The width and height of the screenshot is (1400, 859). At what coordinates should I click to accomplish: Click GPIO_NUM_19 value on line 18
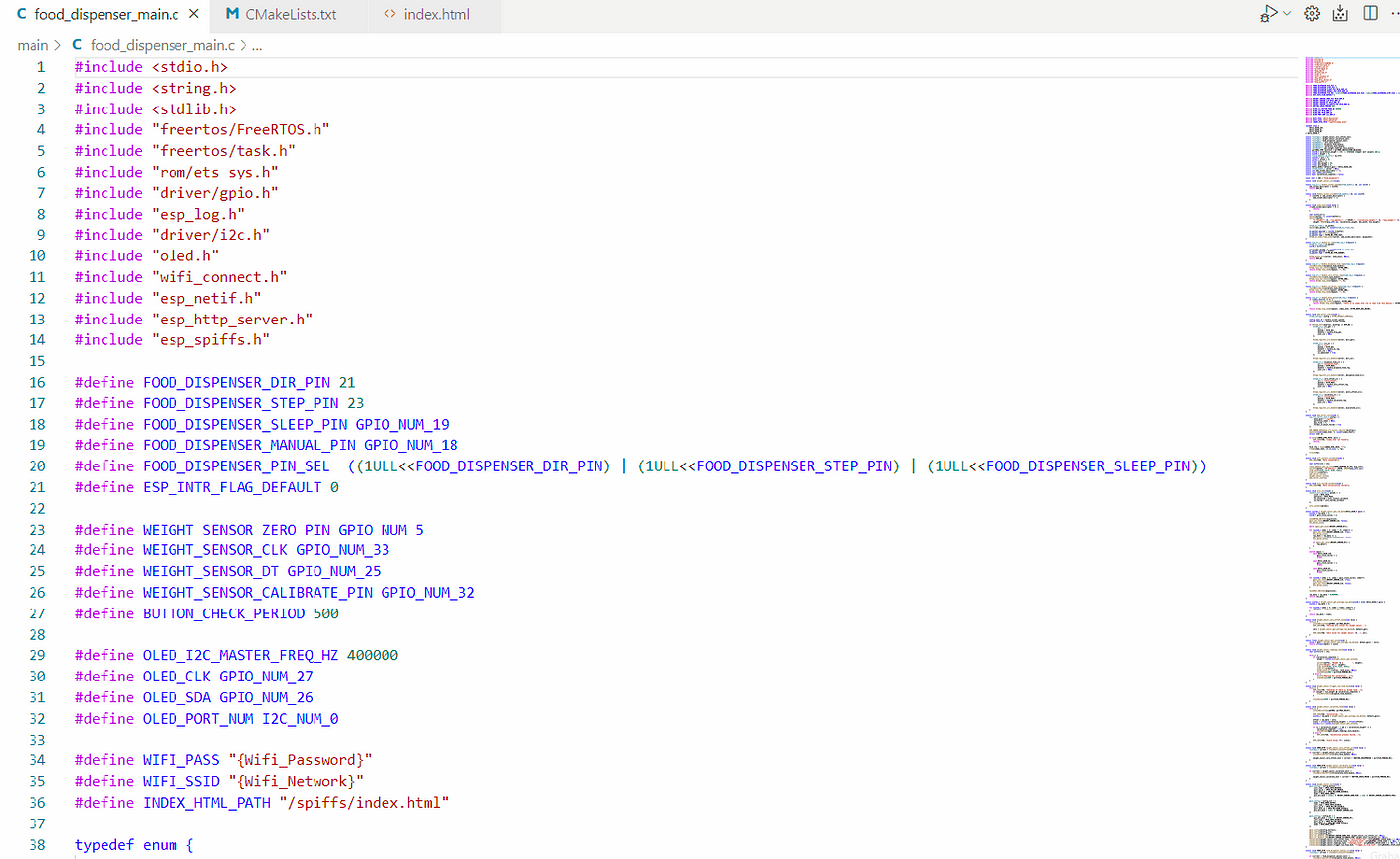pos(402,424)
